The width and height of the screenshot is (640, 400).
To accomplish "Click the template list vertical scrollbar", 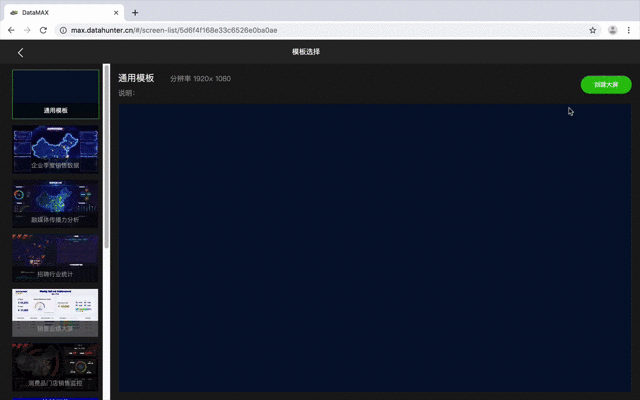I will tap(107, 157).
